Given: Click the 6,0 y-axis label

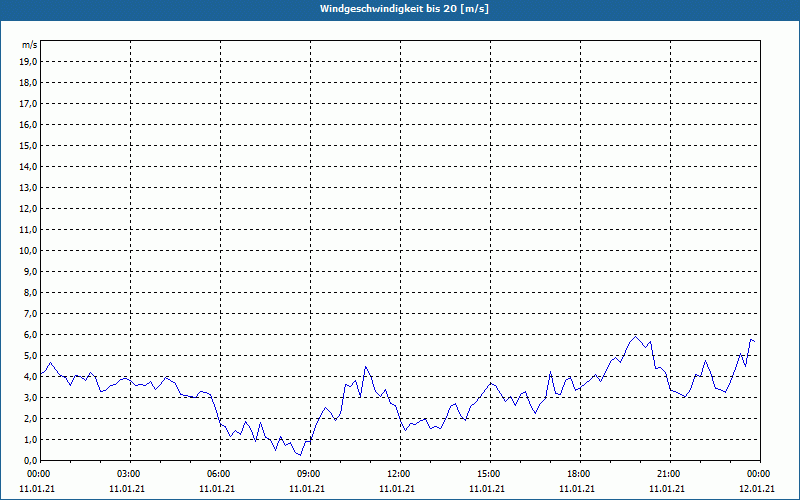Looking at the screenshot, I should click(30, 334).
